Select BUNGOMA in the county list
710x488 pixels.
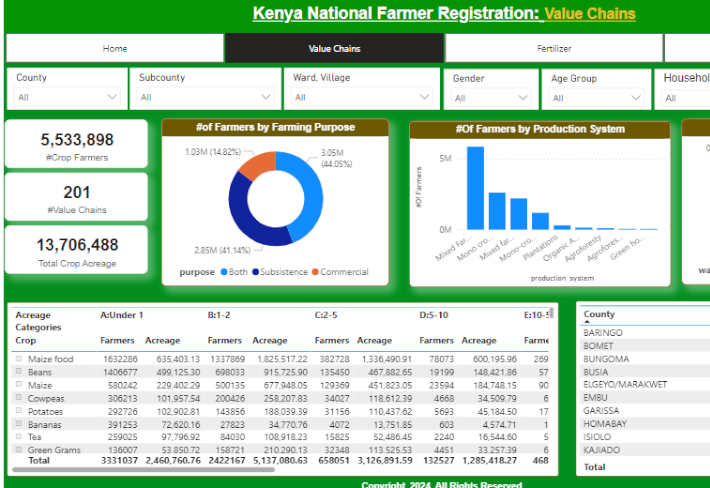click(x=606, y=359)
